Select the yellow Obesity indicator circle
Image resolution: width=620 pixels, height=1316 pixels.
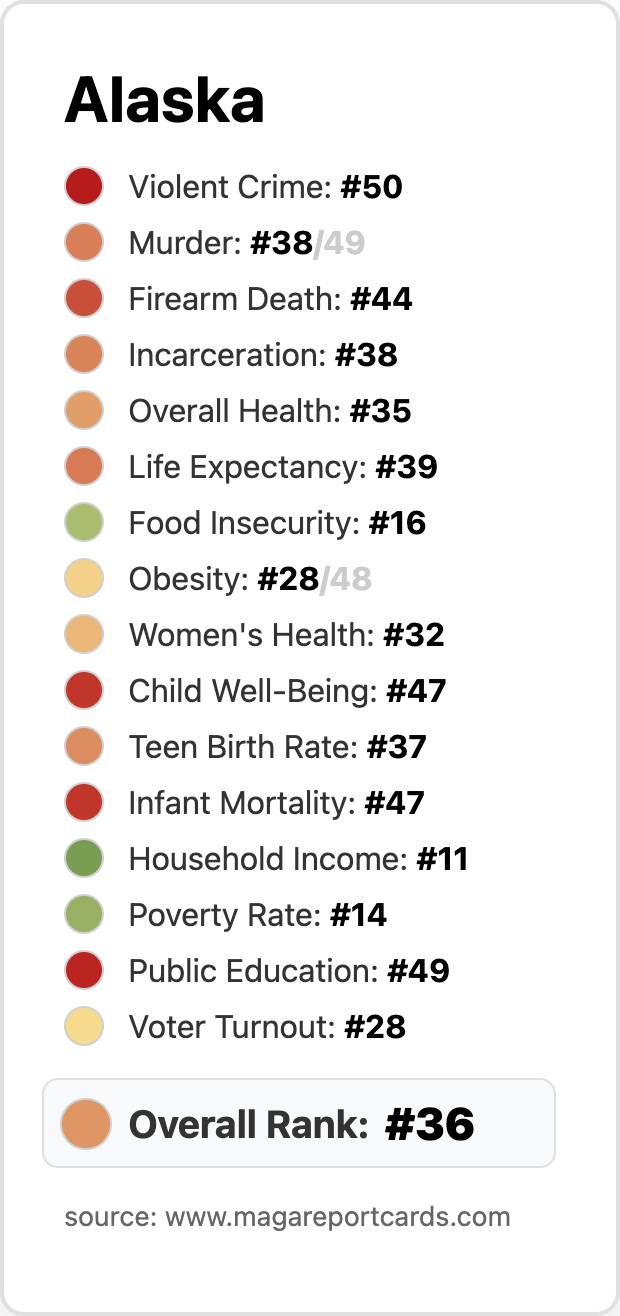point(85,579)
